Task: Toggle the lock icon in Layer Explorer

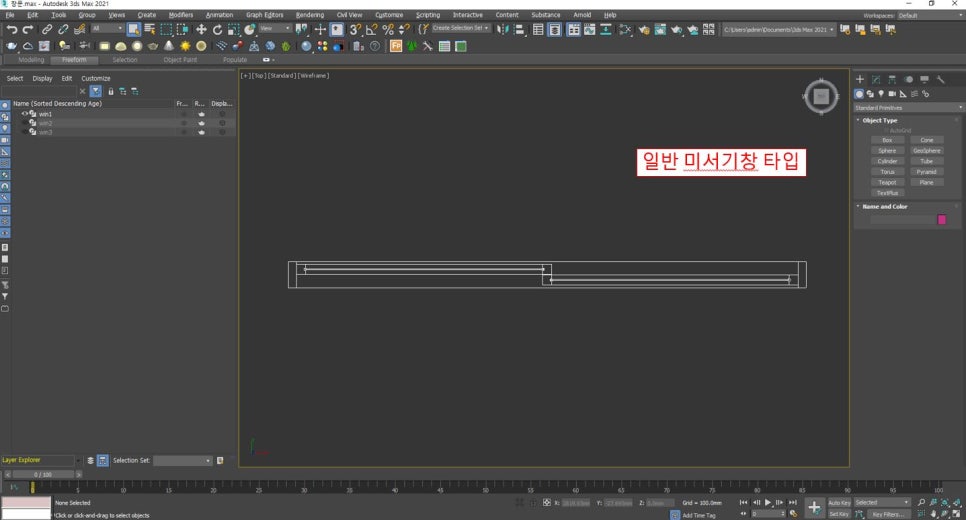Action: (x=111, y=91)
